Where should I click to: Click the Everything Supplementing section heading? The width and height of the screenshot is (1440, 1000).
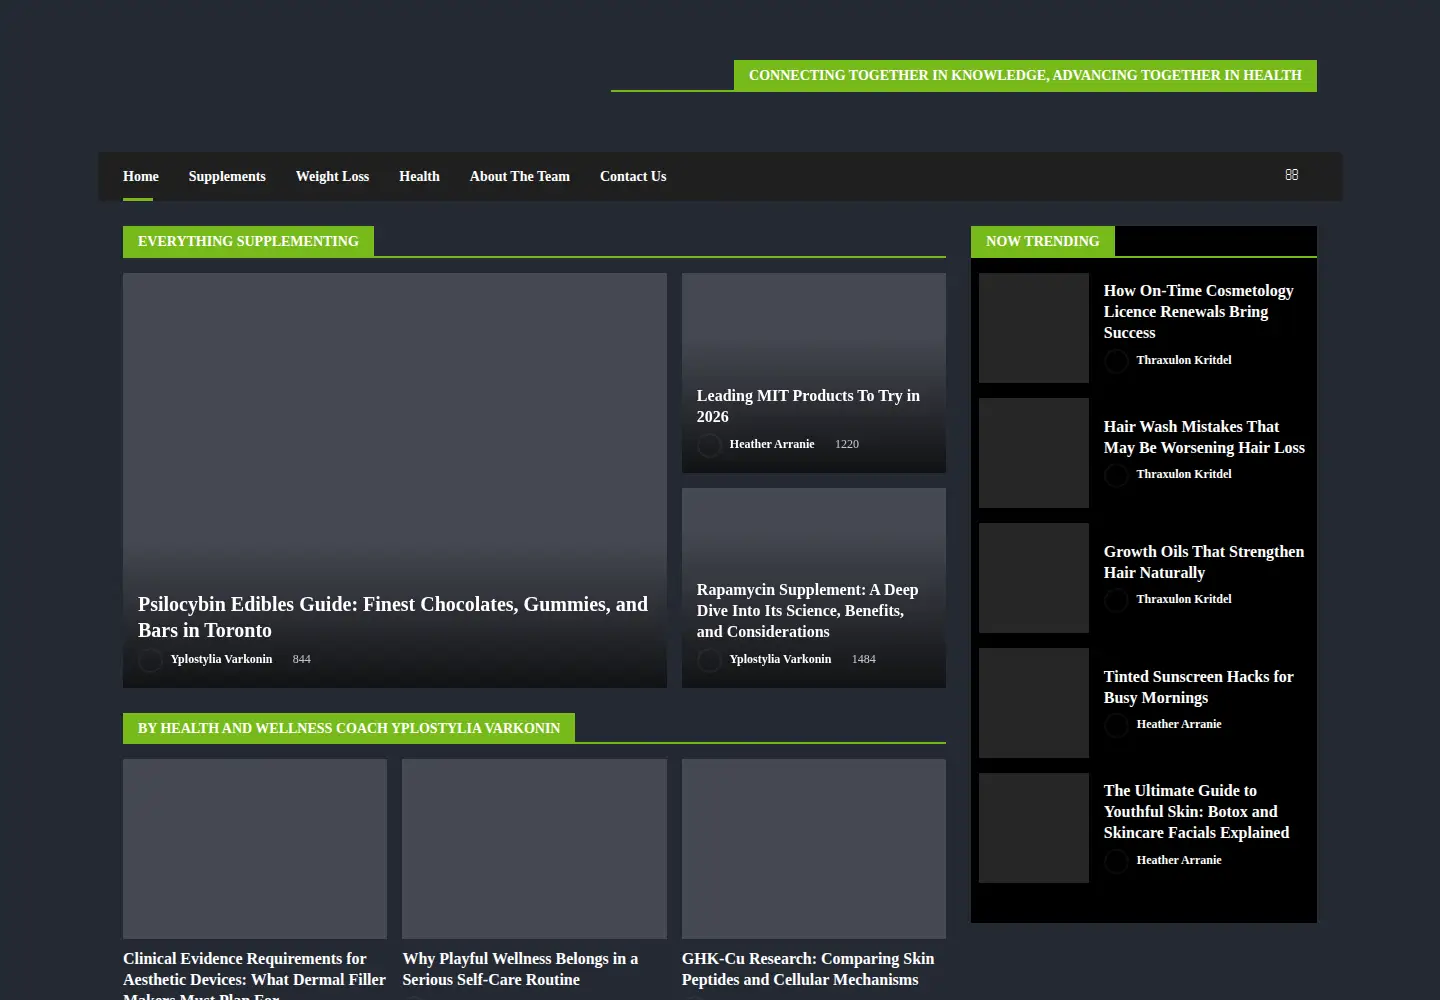tap(248, 241)
